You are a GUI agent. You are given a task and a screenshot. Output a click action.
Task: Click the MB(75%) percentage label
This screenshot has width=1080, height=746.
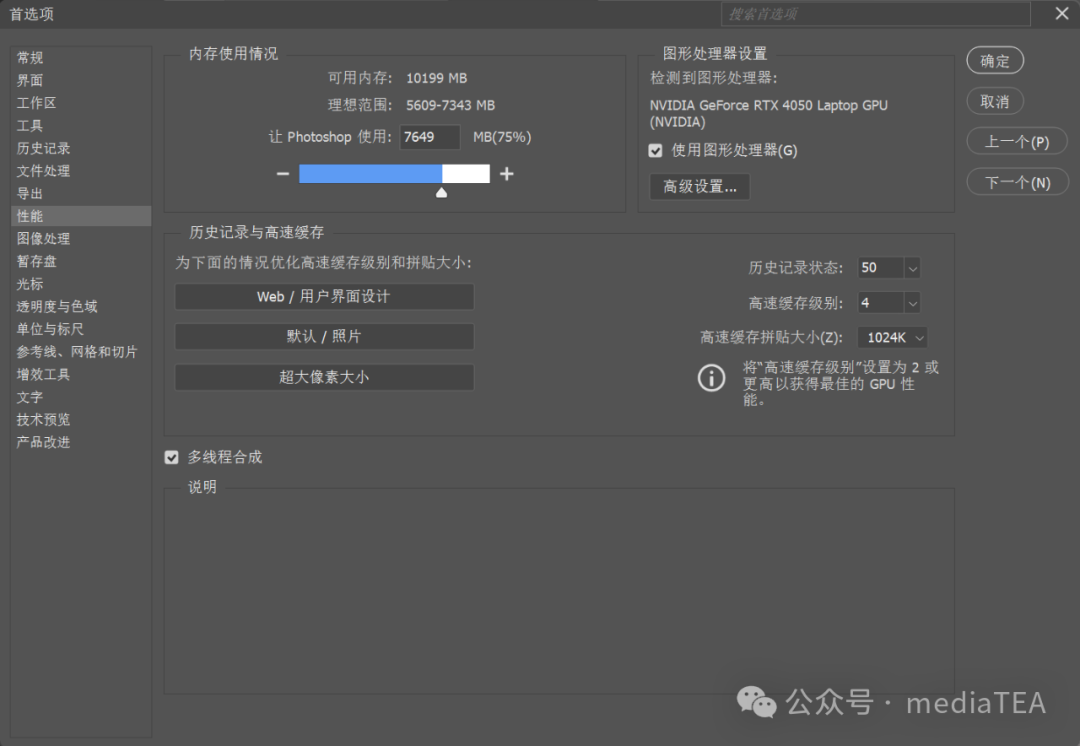[x=502, y=137]
